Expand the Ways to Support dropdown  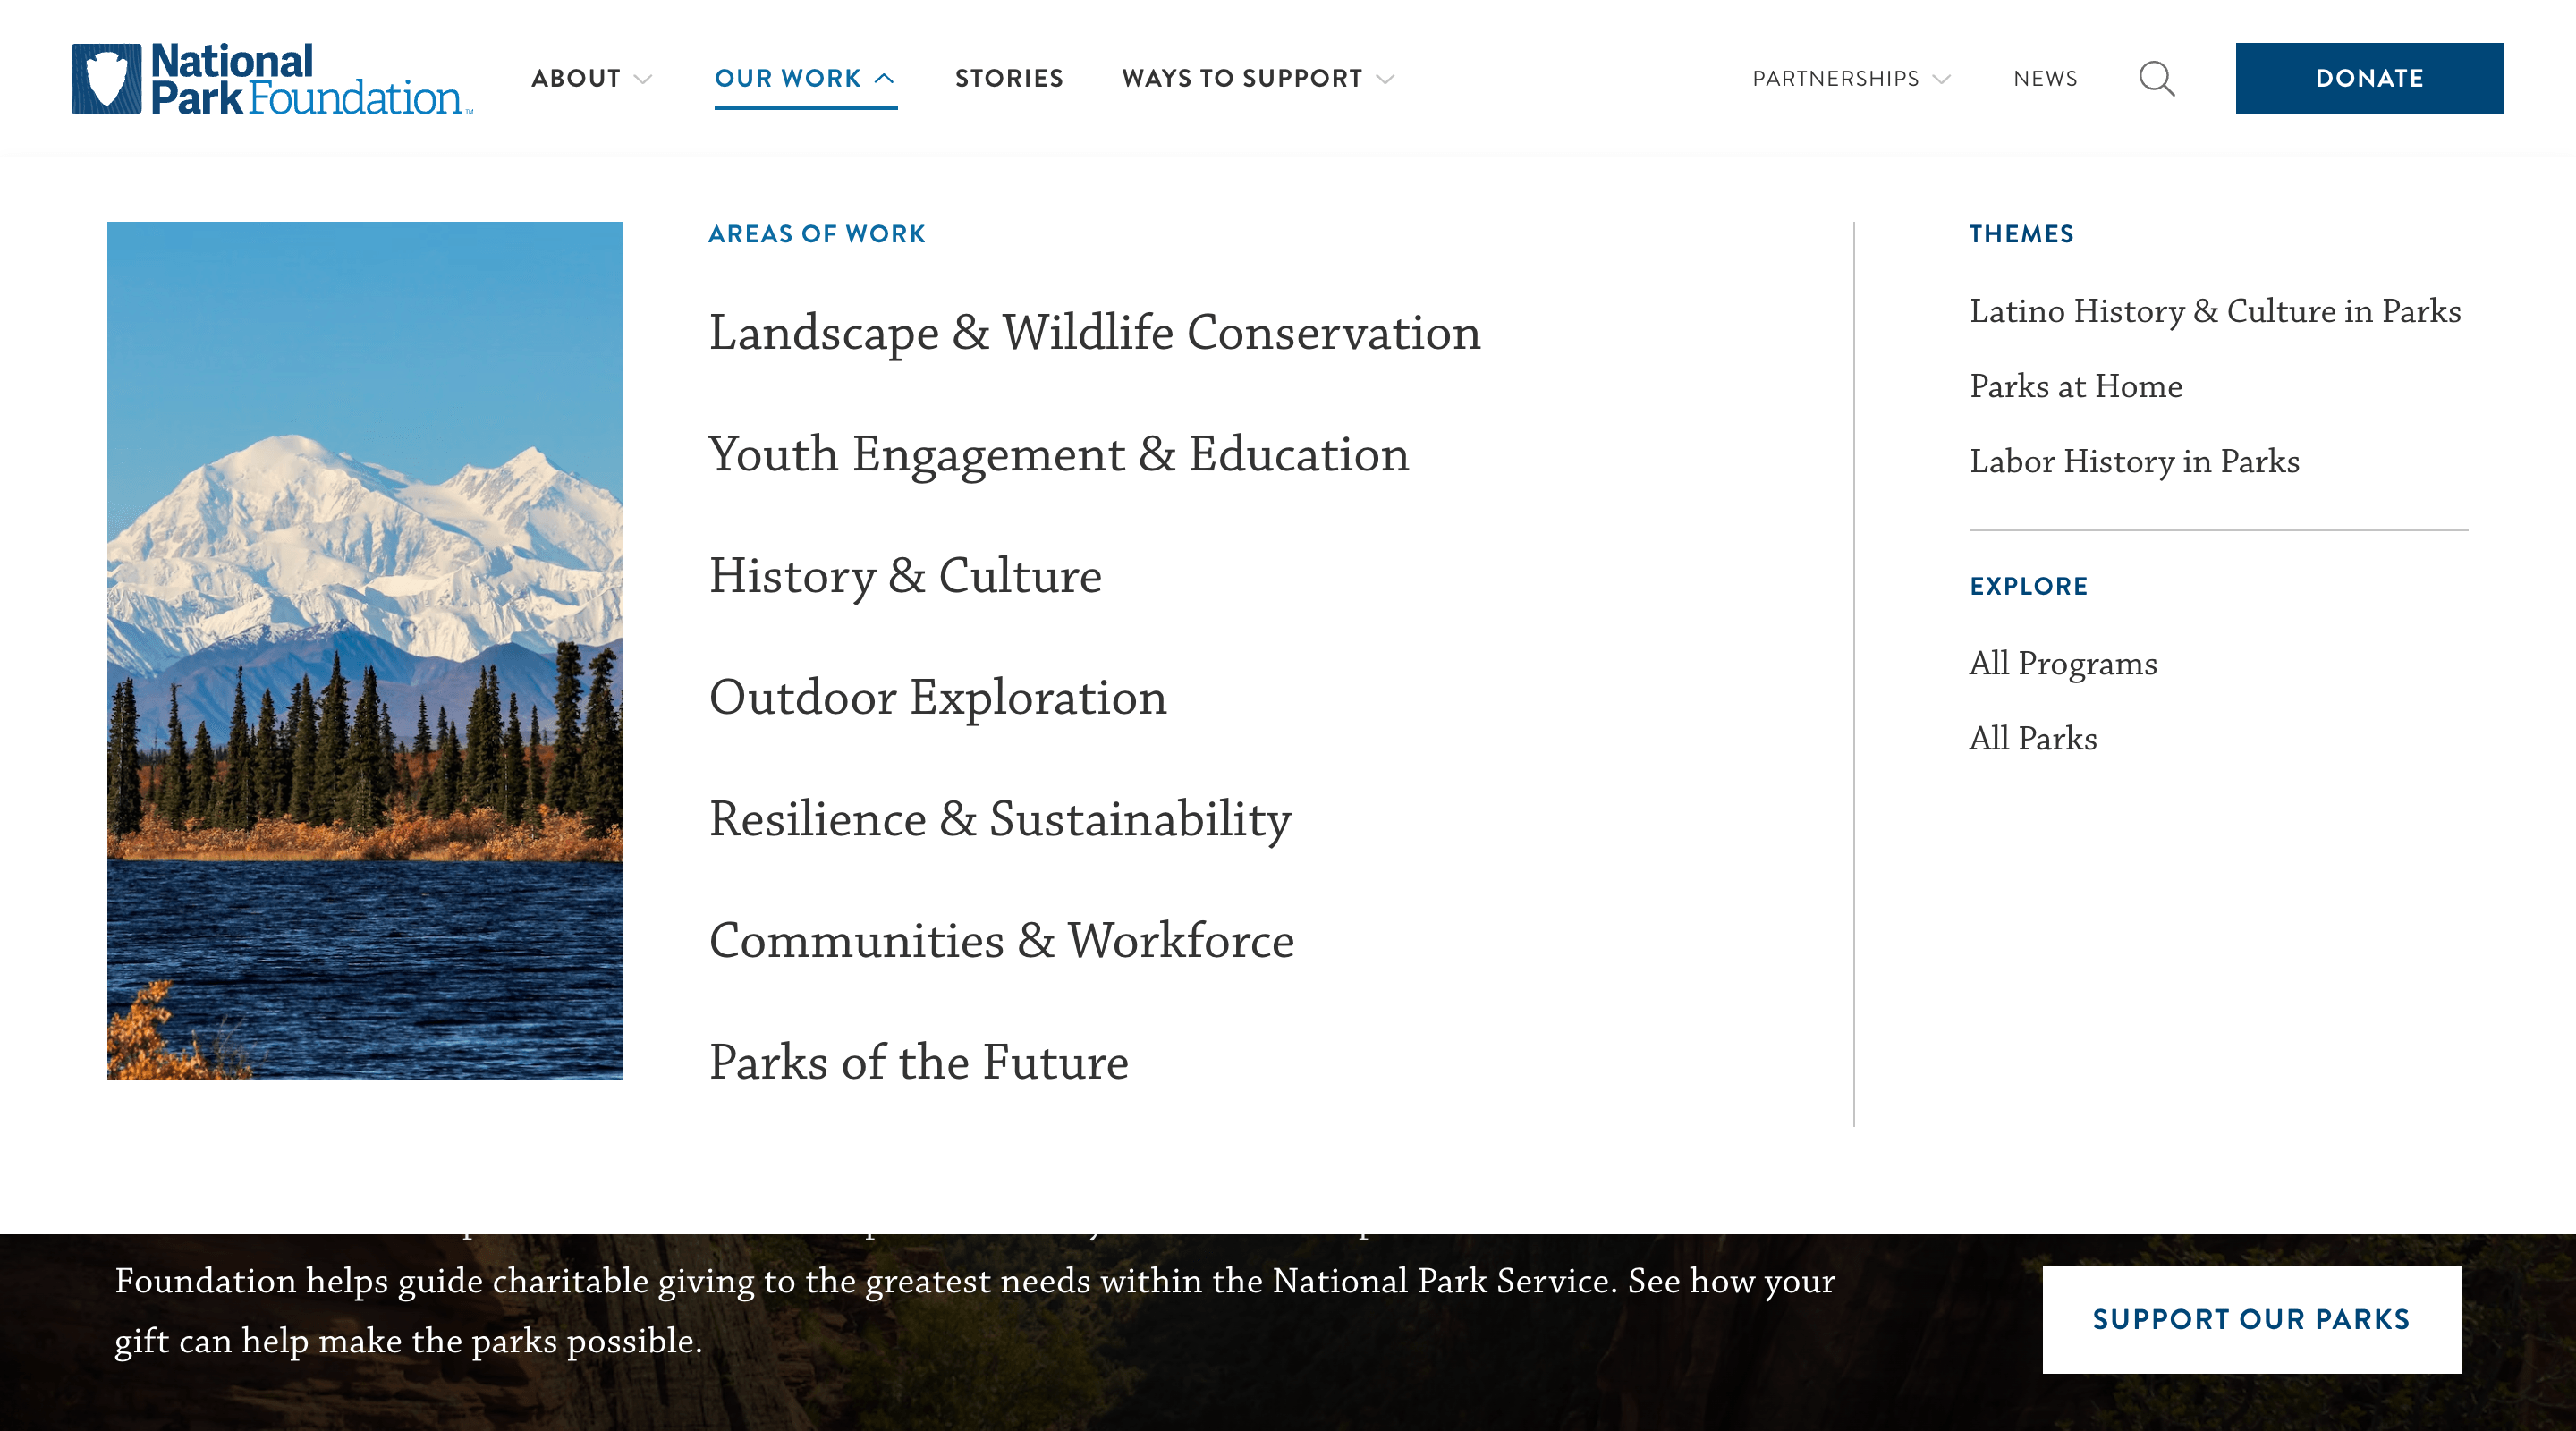[x=1257, y=79]
